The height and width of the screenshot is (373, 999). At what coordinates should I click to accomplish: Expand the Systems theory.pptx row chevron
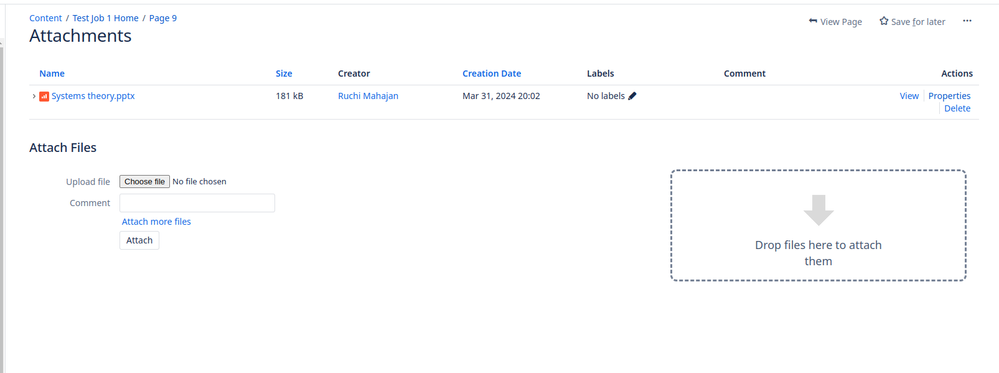pyautogui.click(x=34, y=96)
